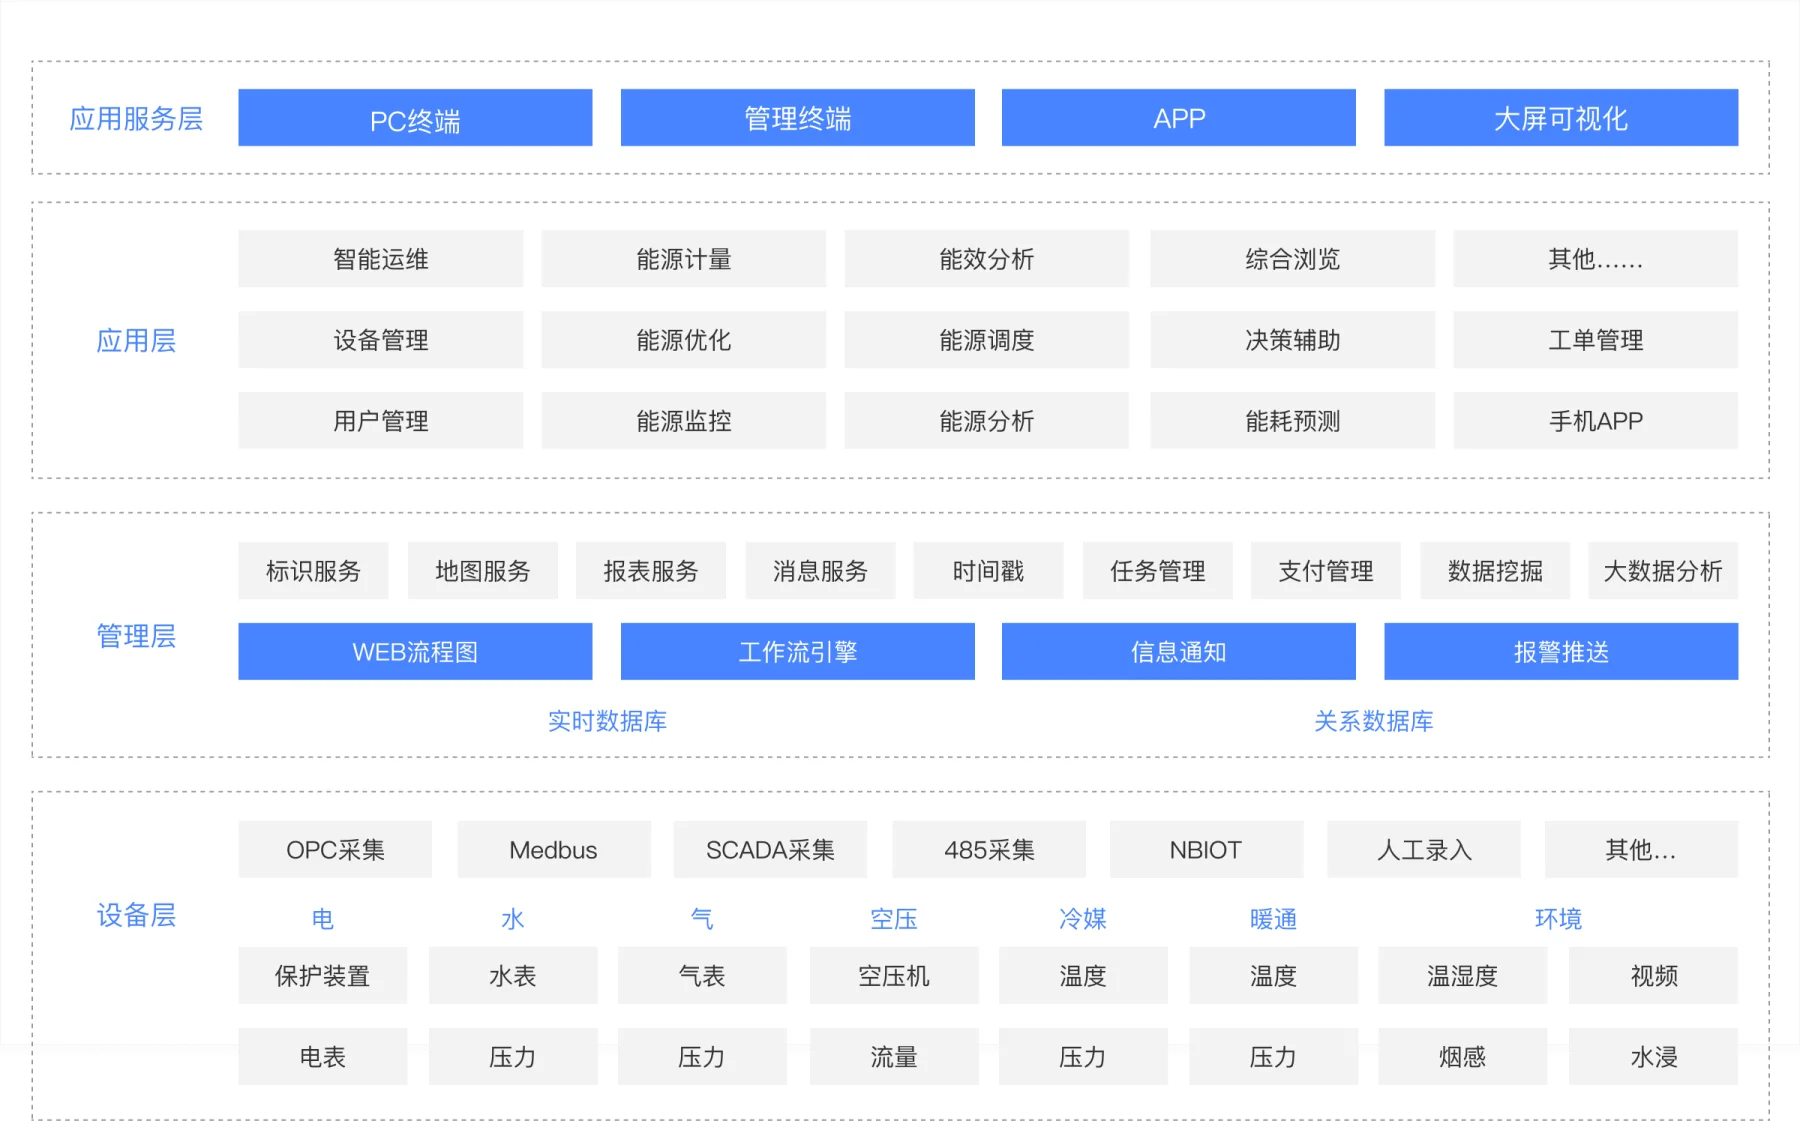Click the 设备管理 box

point(381,340)
